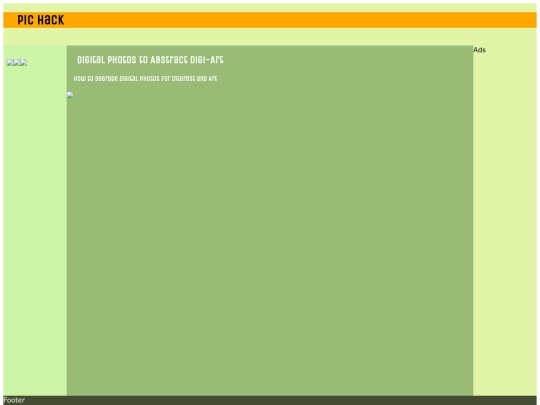Click the Pic Hack site title
The width and height of the screenshot is (540, 405).
pyautogui.click(x=41, y=20)
